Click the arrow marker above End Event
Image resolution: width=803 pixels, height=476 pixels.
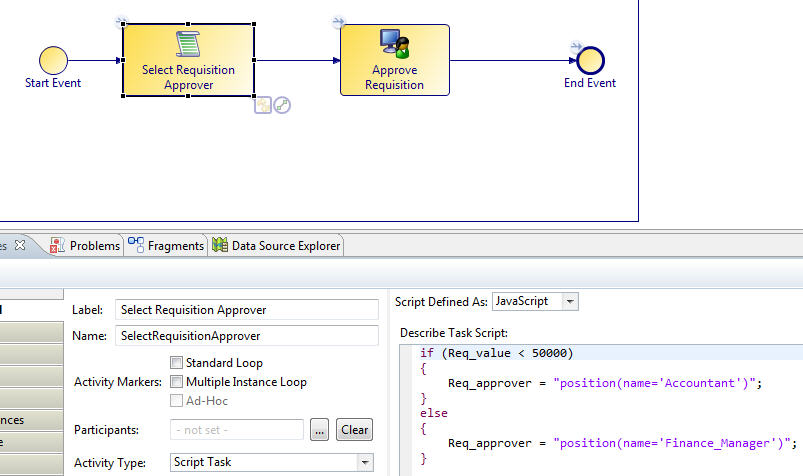[576, 47]
